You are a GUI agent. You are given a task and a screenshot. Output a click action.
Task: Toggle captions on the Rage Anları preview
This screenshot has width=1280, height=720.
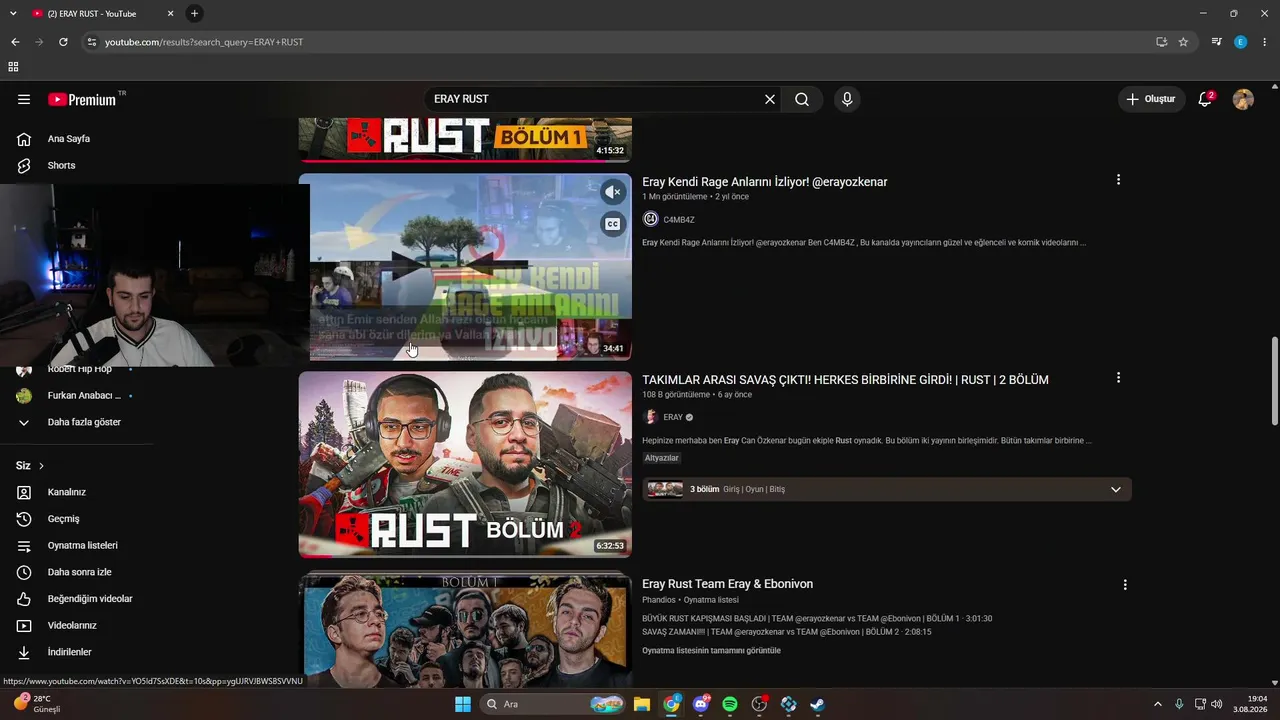pyautogui.click(x=613, y=224)
